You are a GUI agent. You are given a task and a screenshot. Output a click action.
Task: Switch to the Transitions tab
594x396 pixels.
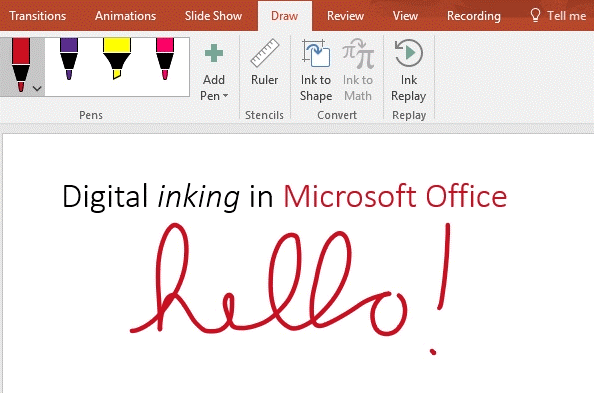[38, 16]
